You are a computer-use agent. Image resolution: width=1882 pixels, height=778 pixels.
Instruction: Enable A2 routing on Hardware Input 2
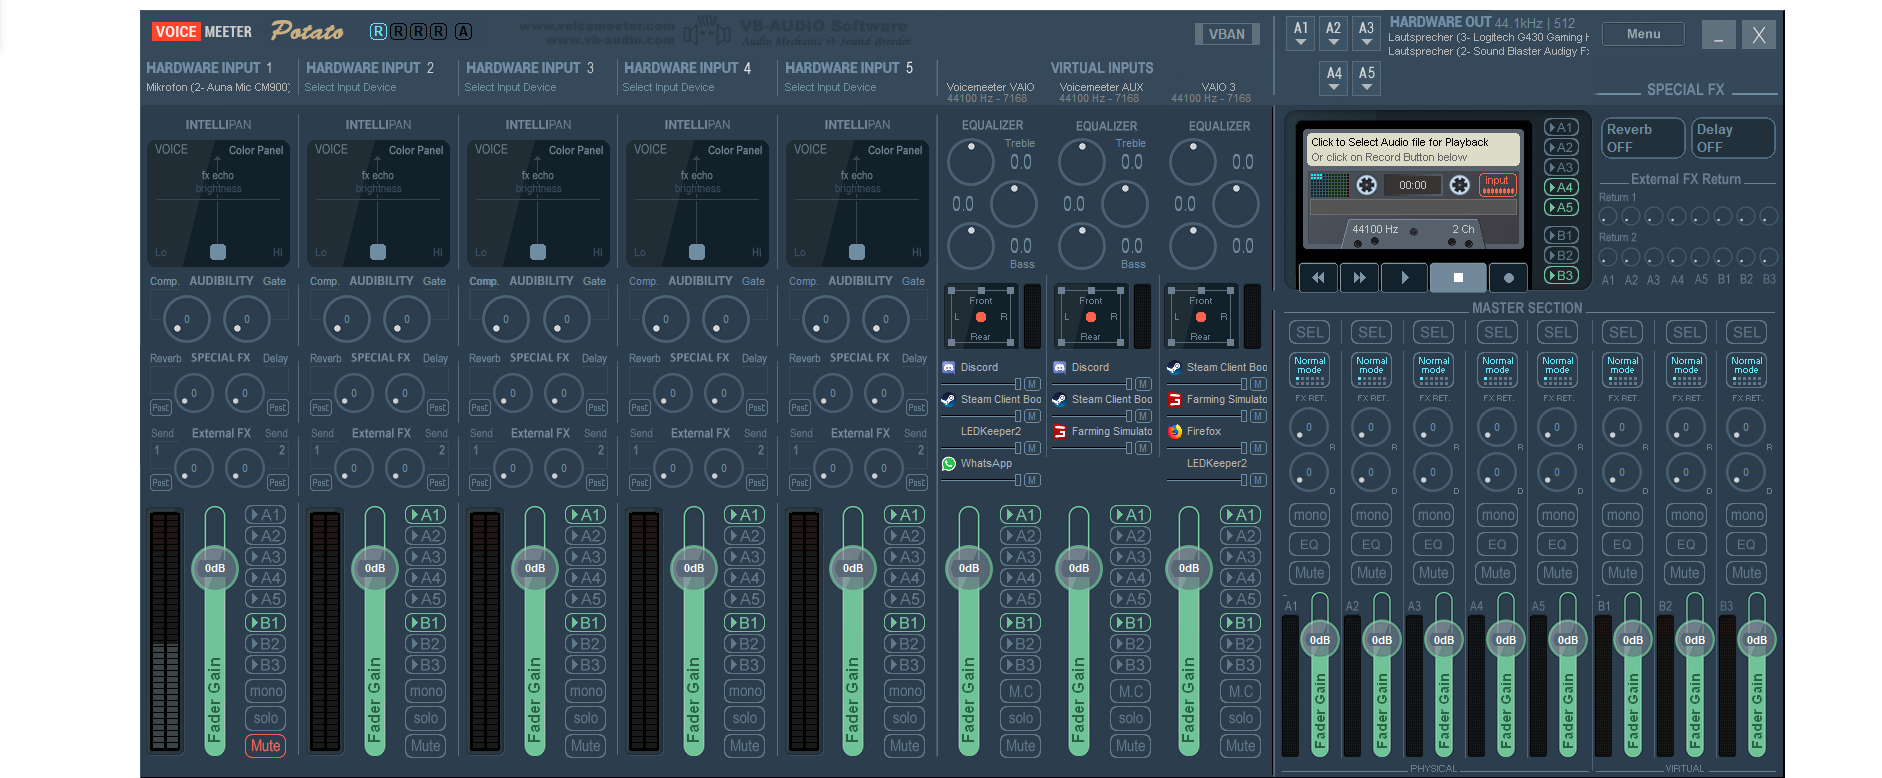425,536
